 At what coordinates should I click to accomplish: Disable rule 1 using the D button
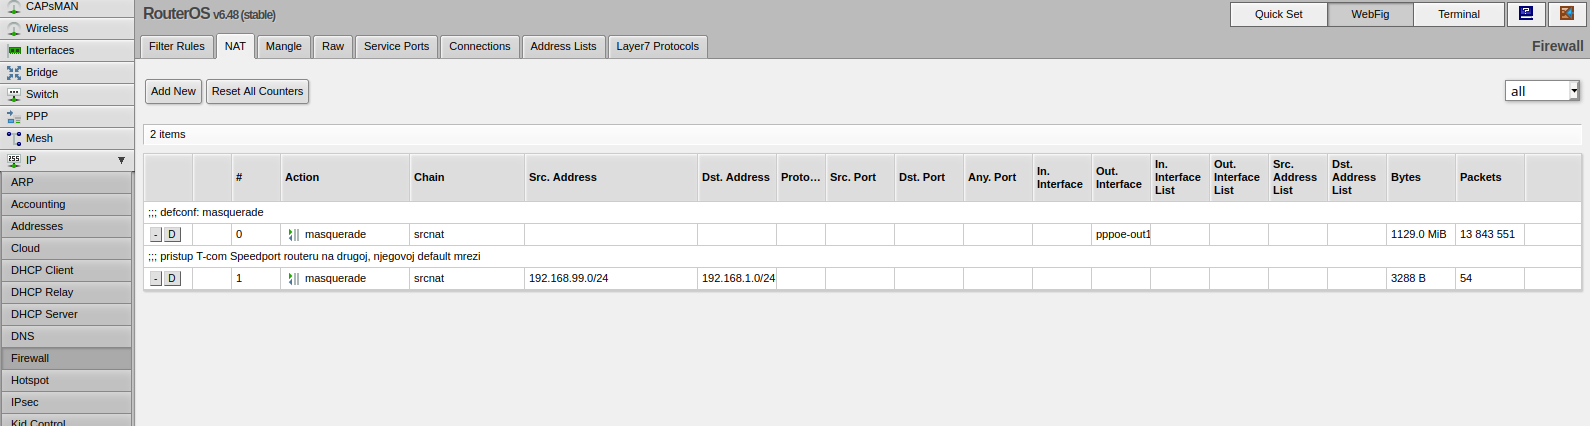coord(172,279)
